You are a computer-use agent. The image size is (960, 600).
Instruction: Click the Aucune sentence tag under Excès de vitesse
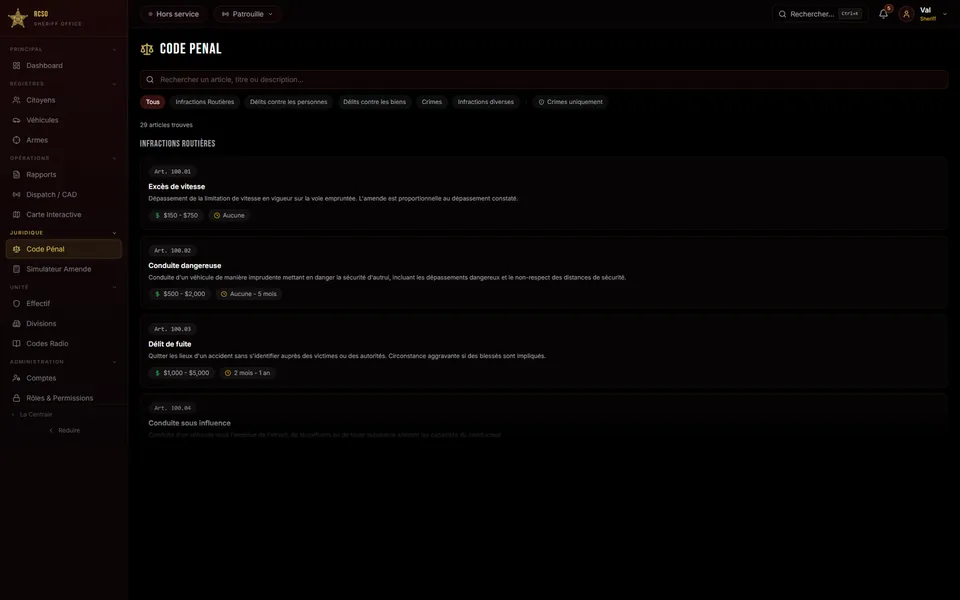tap(229, 216)
